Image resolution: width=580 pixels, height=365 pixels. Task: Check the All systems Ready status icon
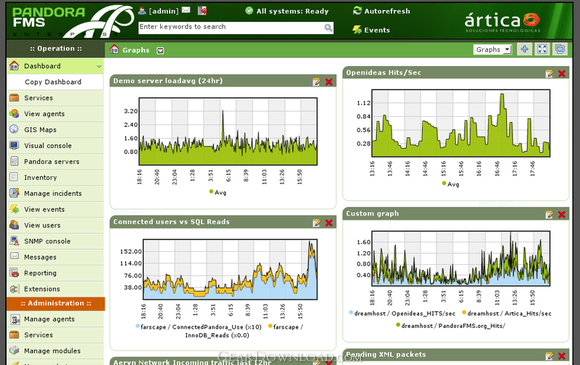(249, 11)
